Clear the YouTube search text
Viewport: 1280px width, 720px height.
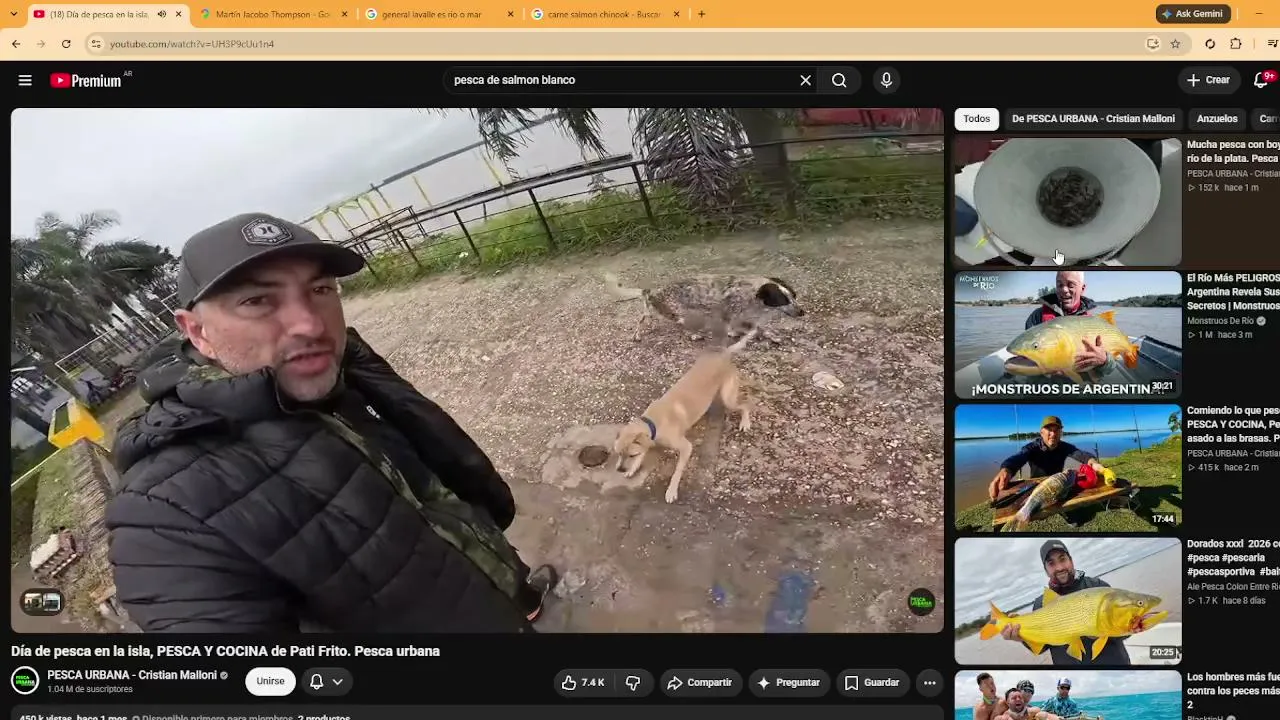point(805,80)
